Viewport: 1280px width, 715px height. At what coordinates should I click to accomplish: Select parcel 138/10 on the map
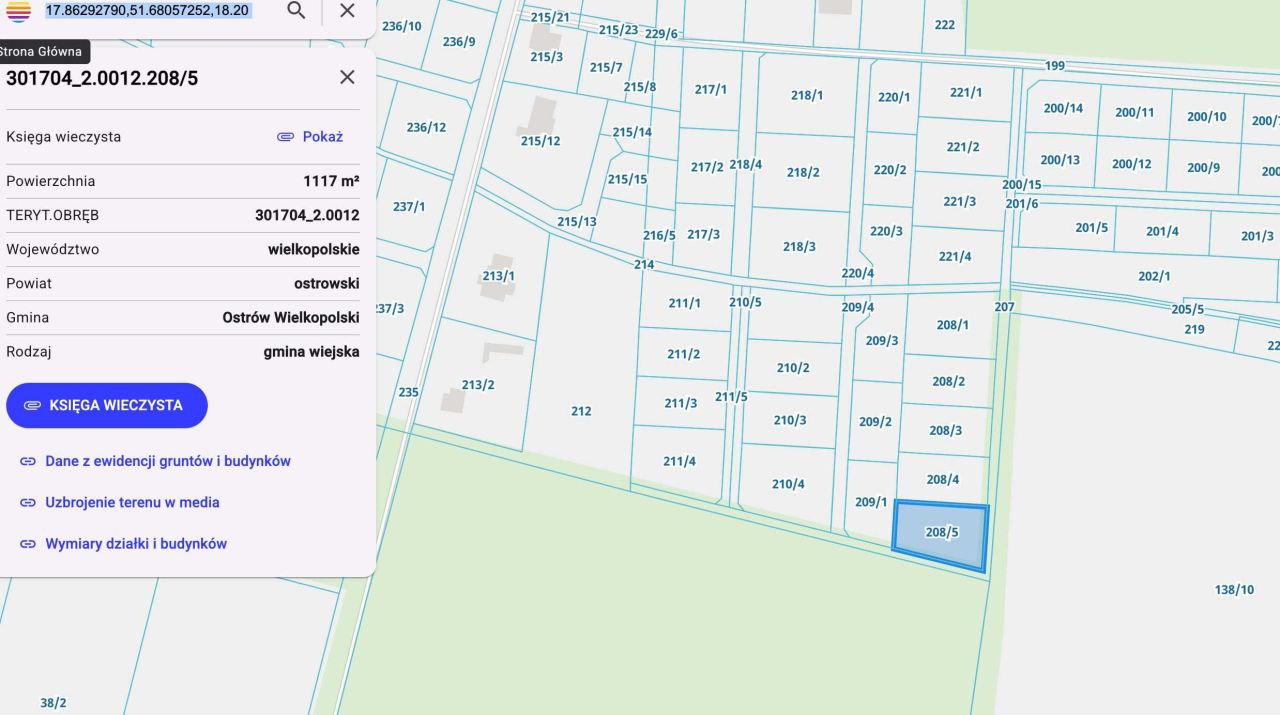point(1234,590)
